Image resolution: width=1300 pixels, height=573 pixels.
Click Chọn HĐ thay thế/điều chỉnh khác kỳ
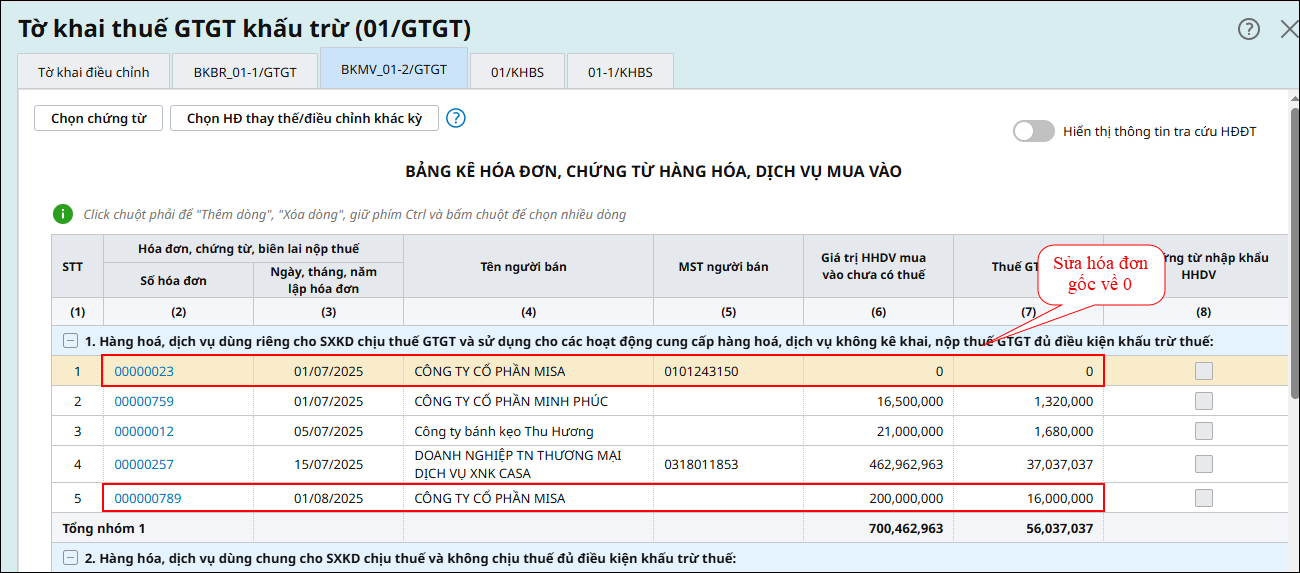pyautogui.click(x=304, y=118)
